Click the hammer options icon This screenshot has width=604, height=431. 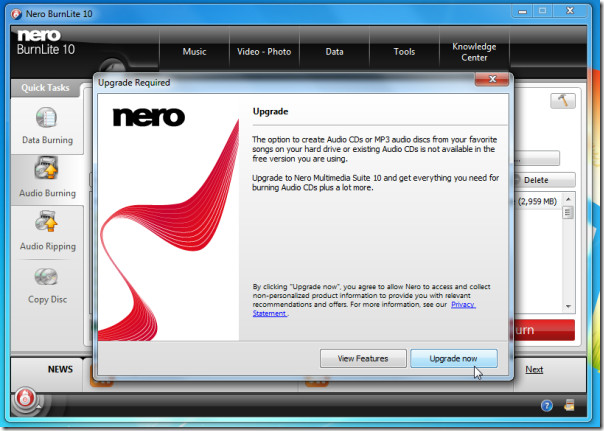563,101
